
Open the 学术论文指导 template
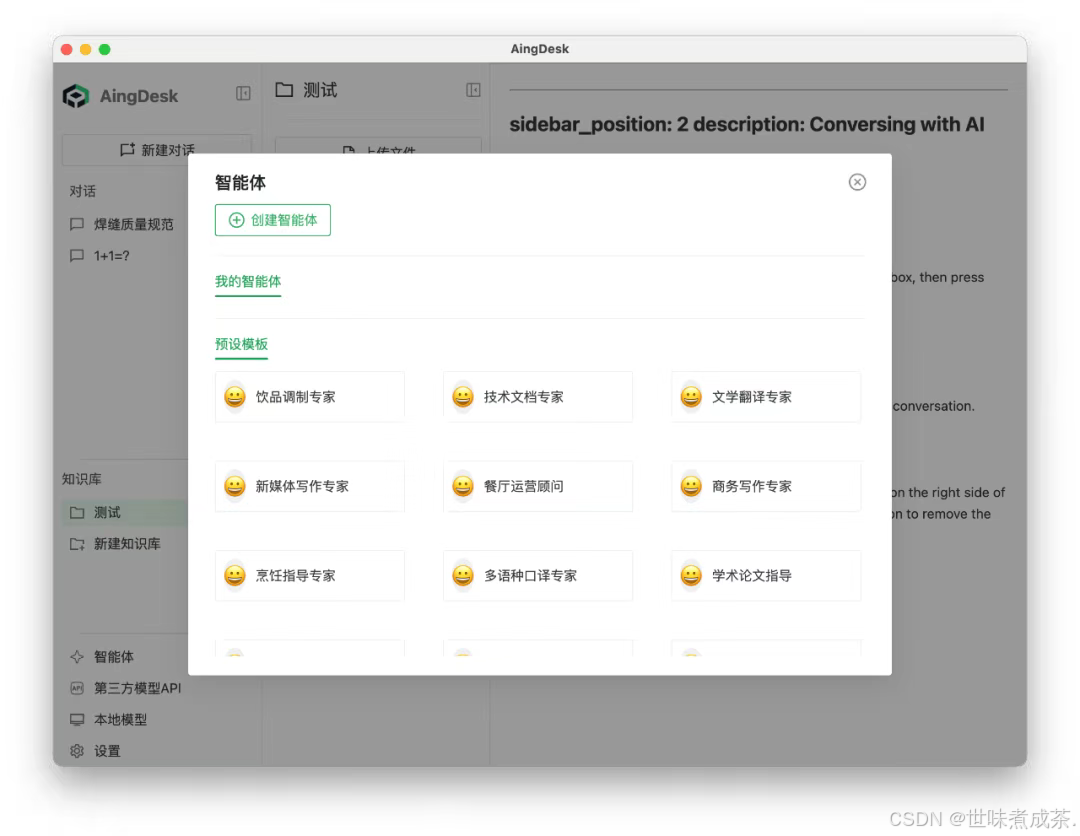(x=766, y=576)
